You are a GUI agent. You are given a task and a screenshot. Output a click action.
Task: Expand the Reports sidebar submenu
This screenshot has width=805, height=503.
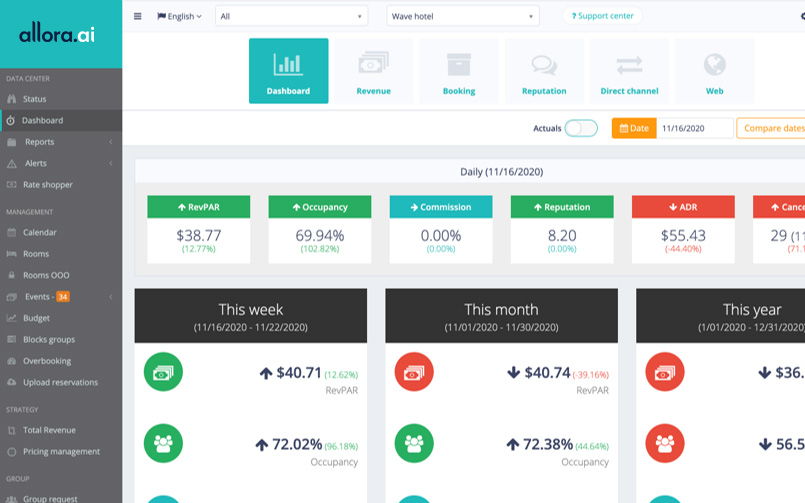(61, 142)
